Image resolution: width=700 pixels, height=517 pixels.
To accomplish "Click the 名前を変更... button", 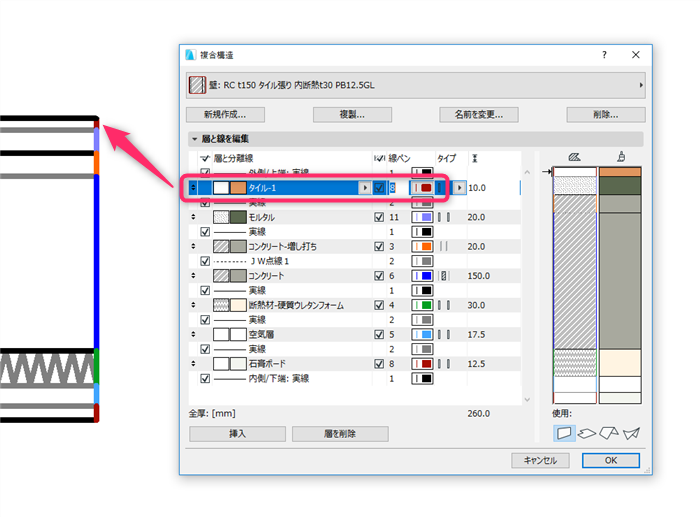I will point(479,115).
